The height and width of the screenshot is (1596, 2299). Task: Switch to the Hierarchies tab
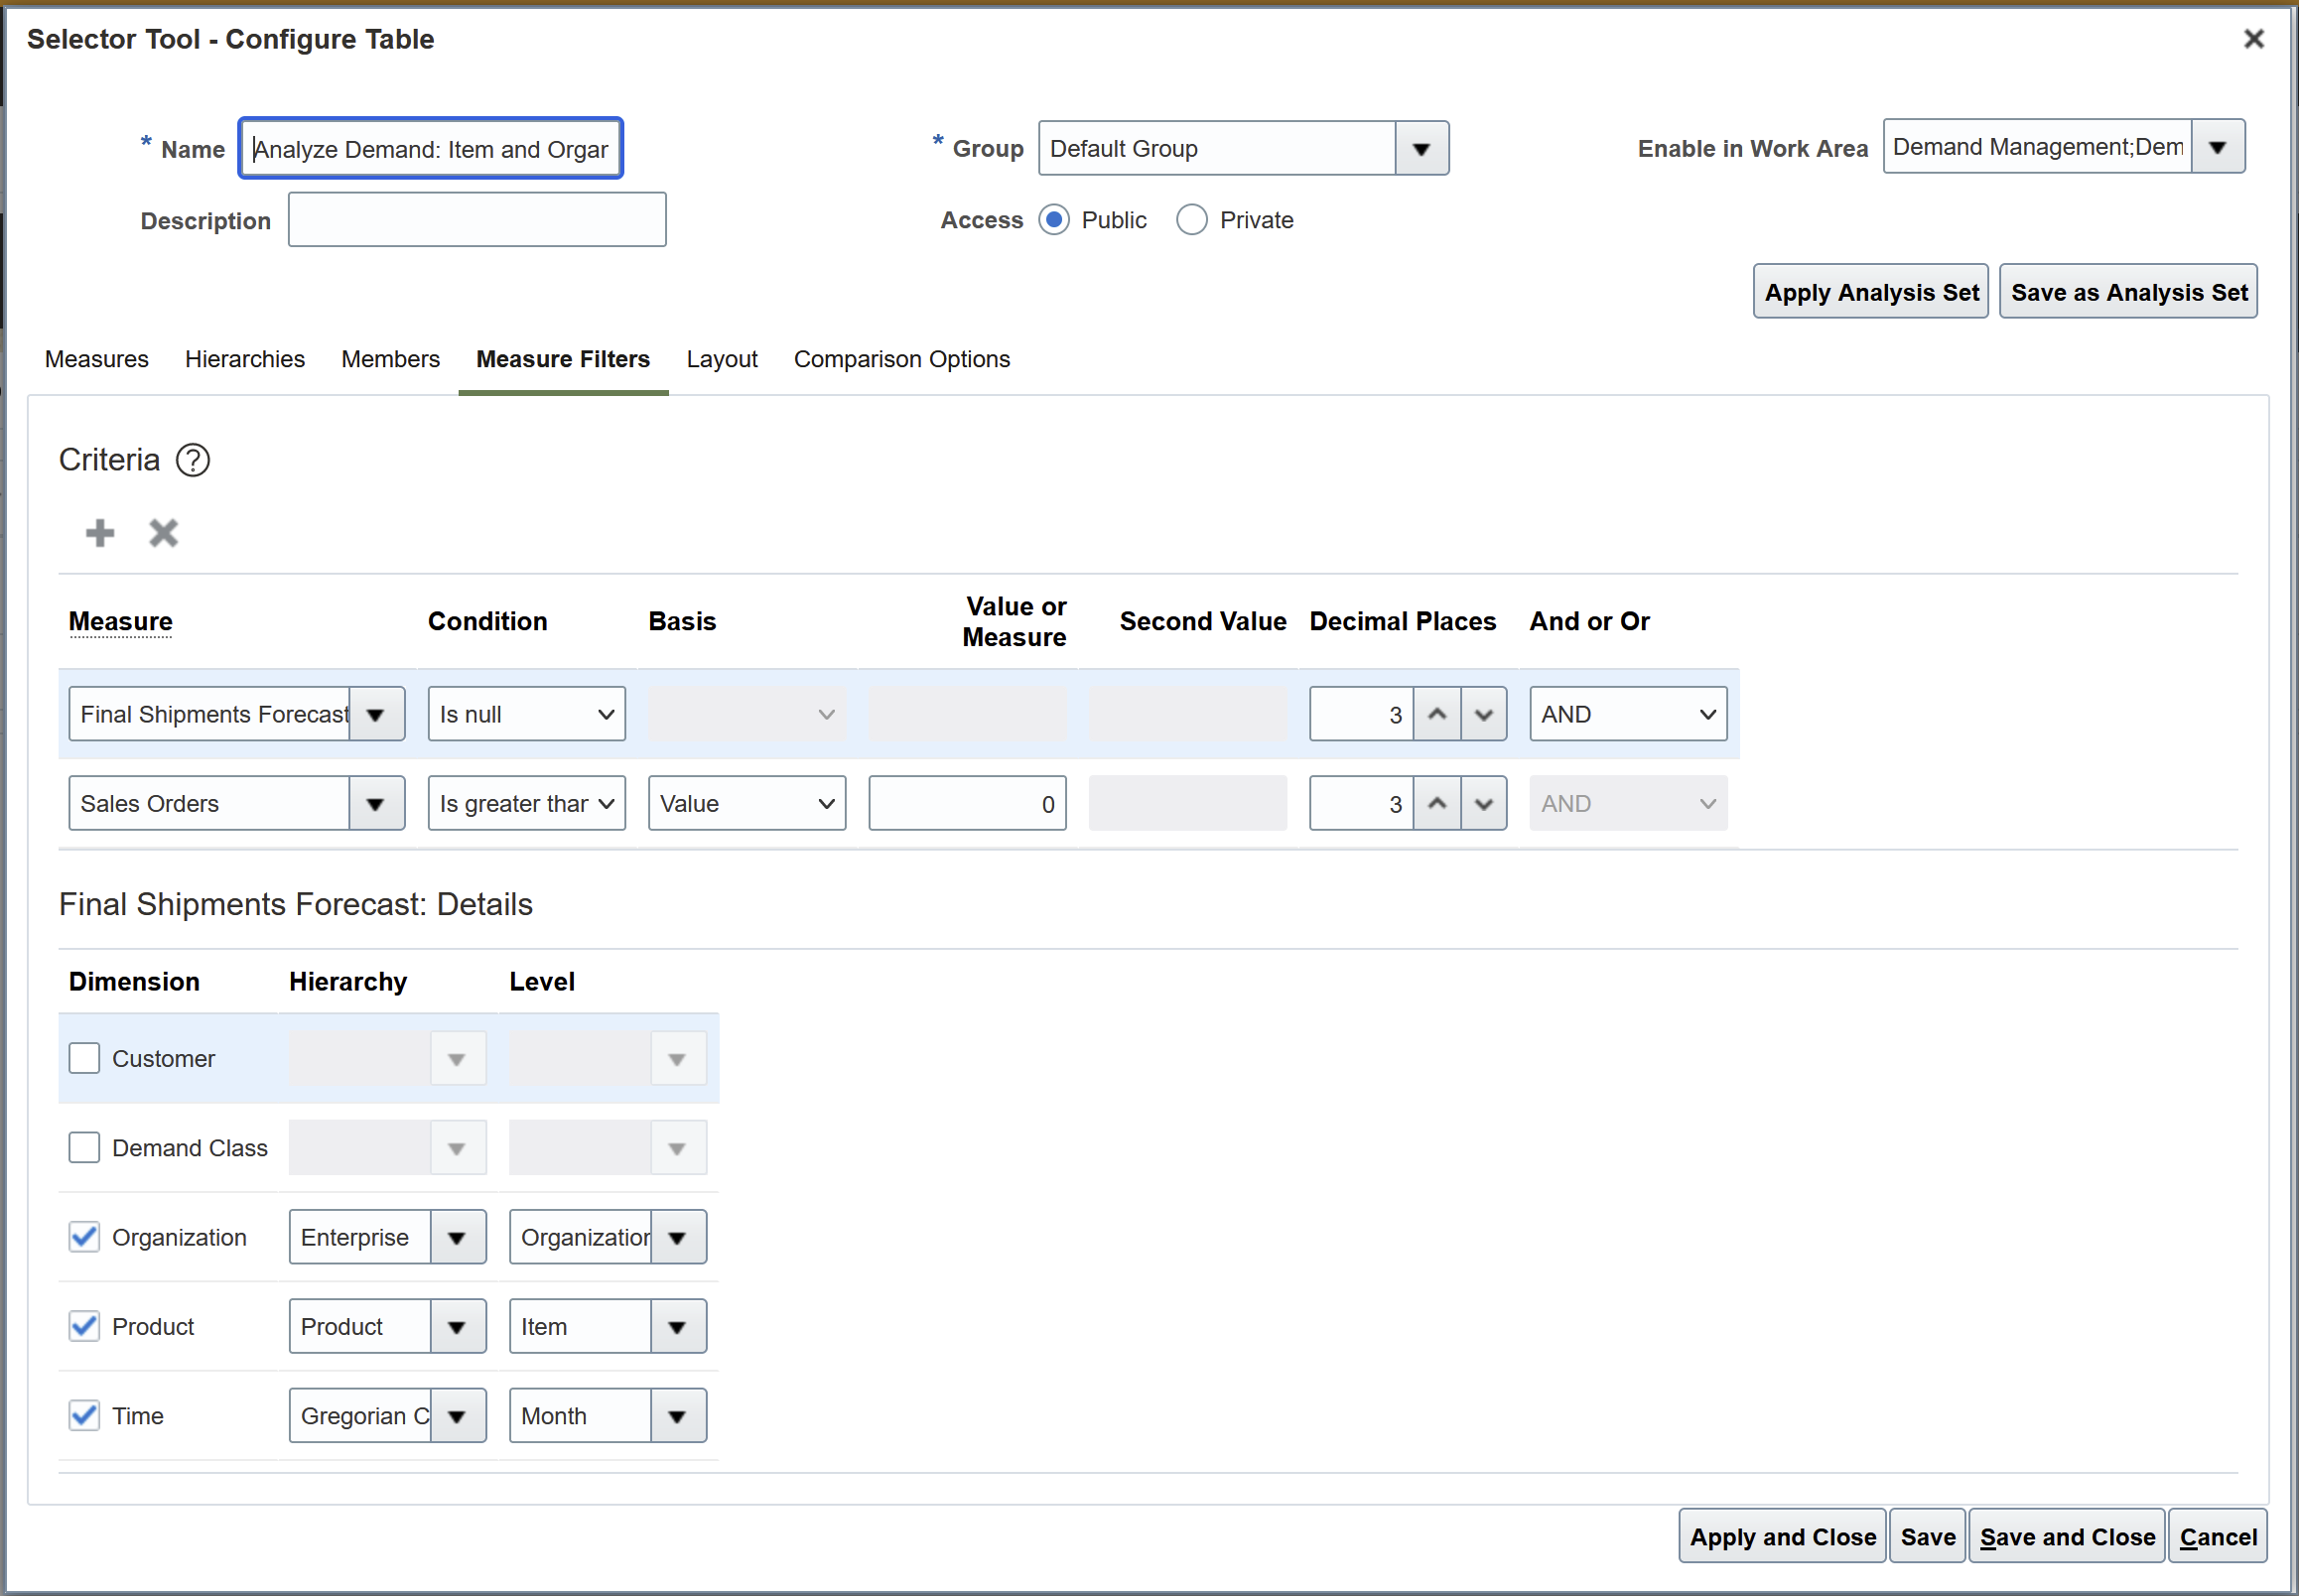(x=244, y=358)
